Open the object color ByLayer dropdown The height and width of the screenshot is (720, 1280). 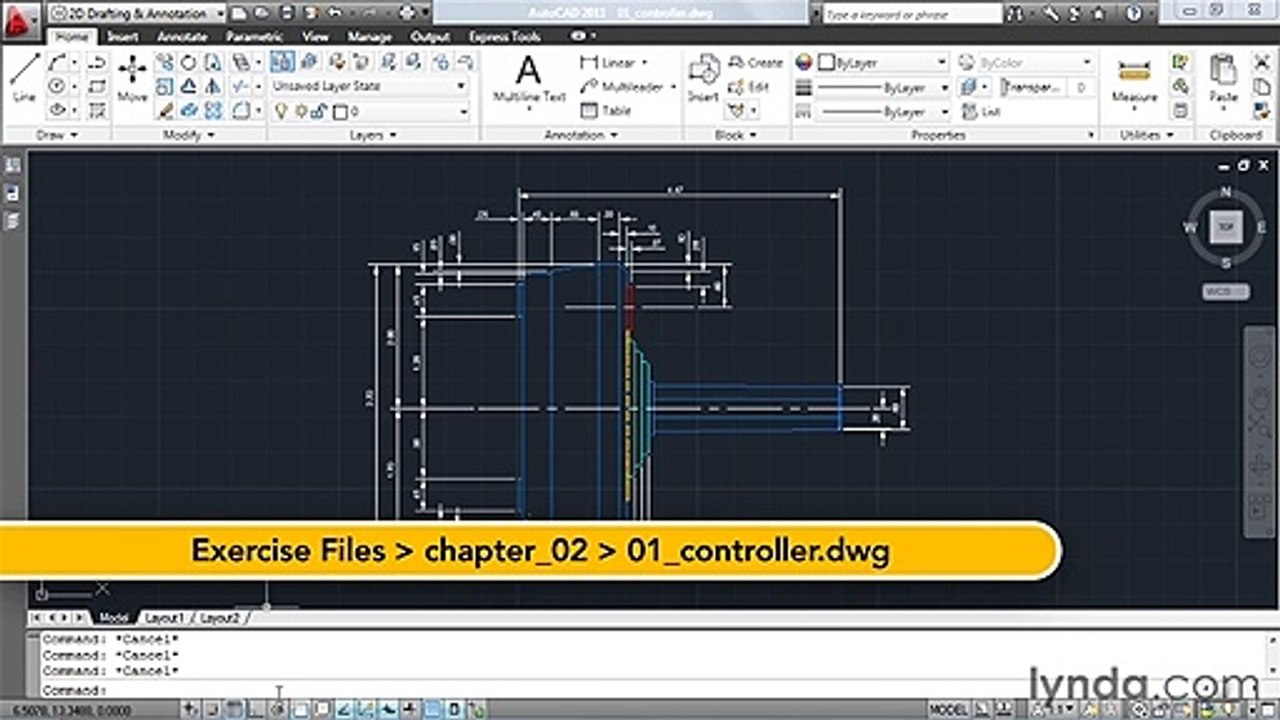pos(883,62)
